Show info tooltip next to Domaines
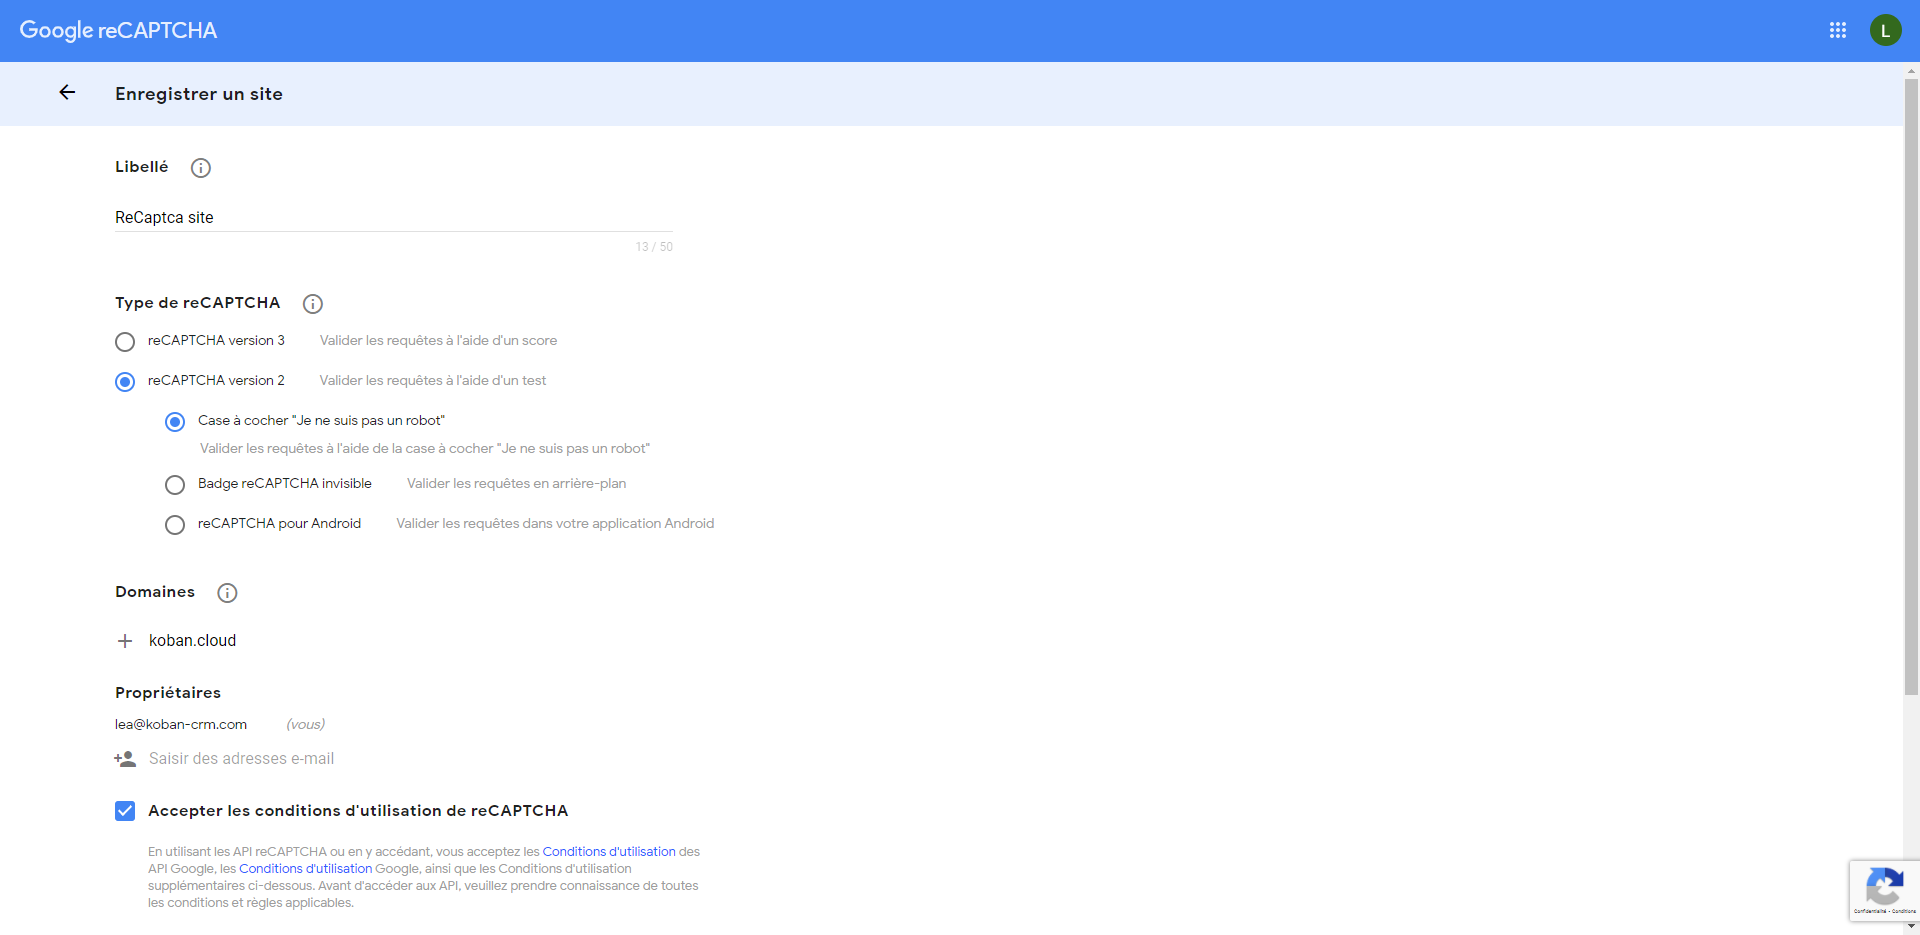This screenshot has width=1920, height=935. 228,593
